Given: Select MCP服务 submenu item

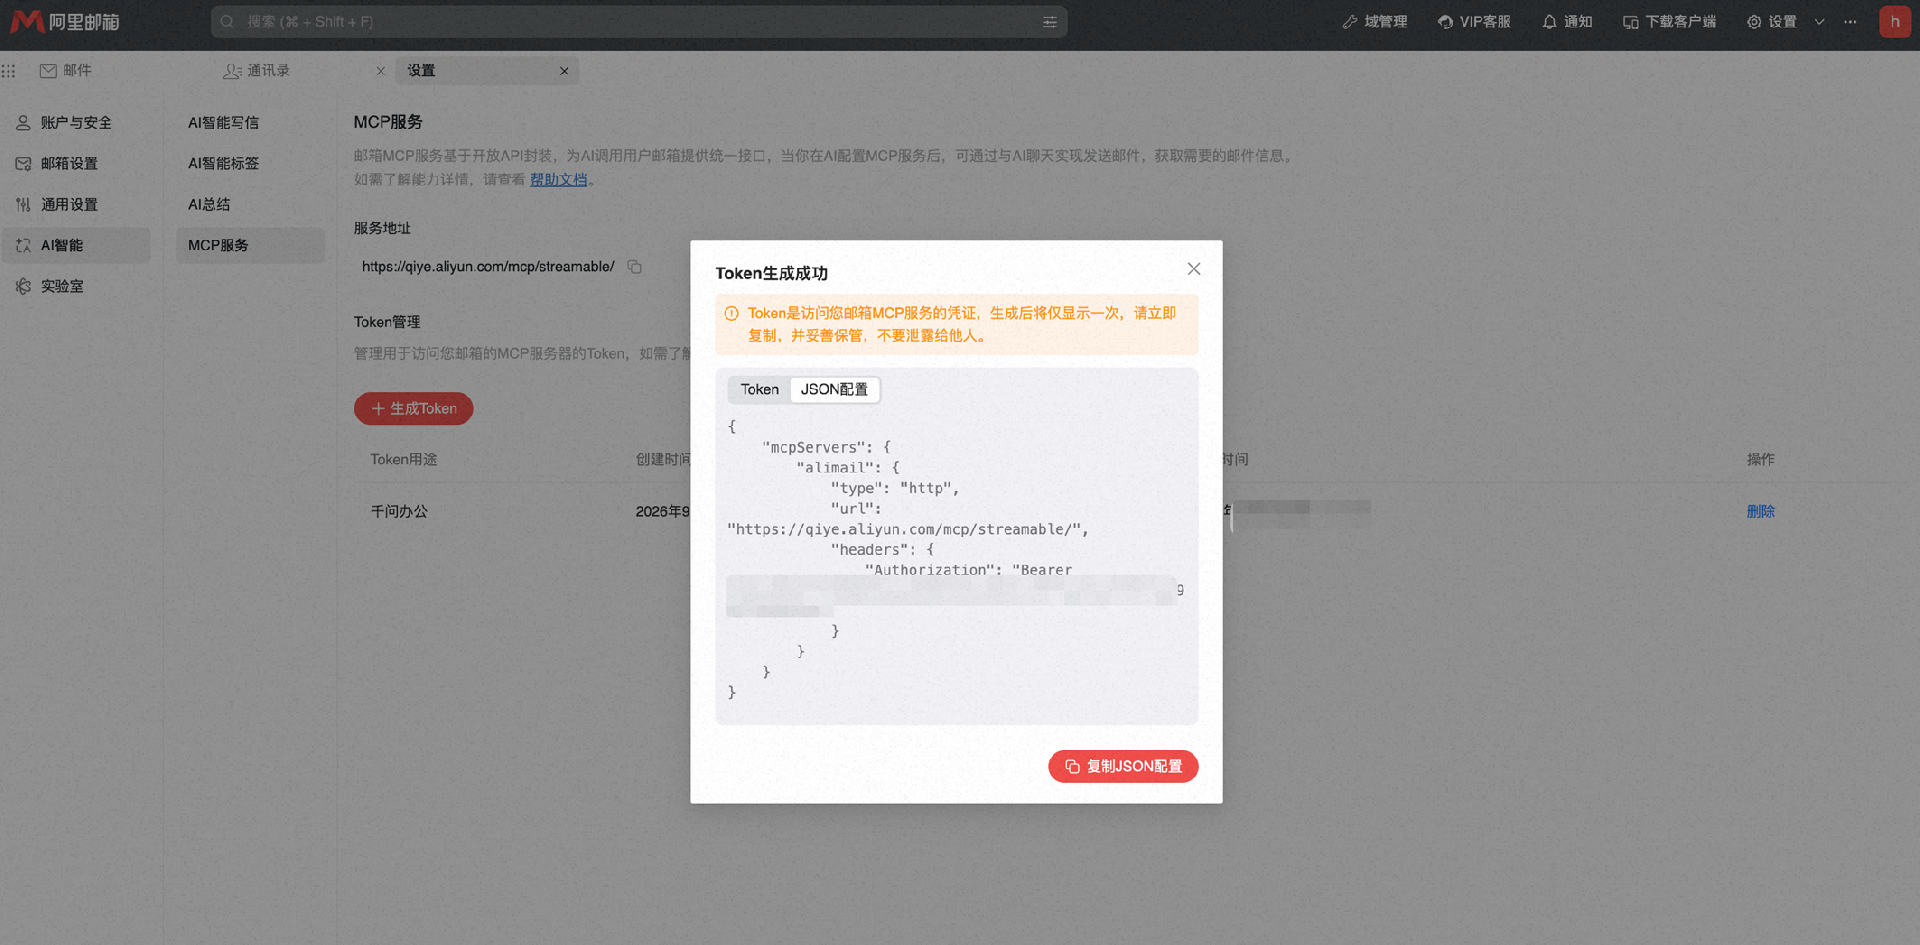Looking at the screenshot, I should pyautogui.click(x=250, y=246).
